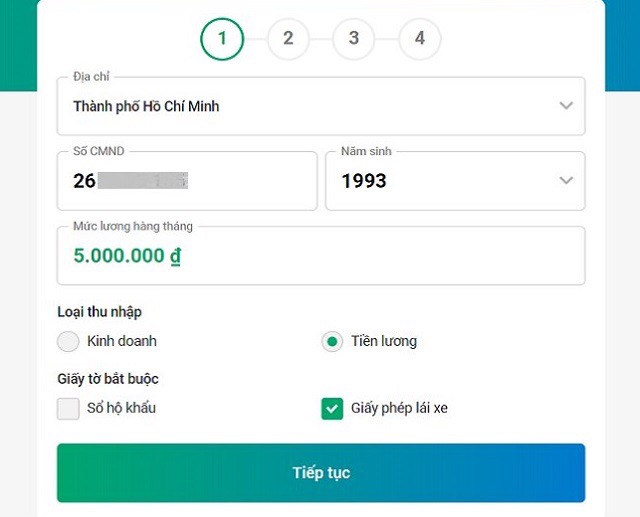
Task: Select the 1993 birth year value
Action: 364,181
